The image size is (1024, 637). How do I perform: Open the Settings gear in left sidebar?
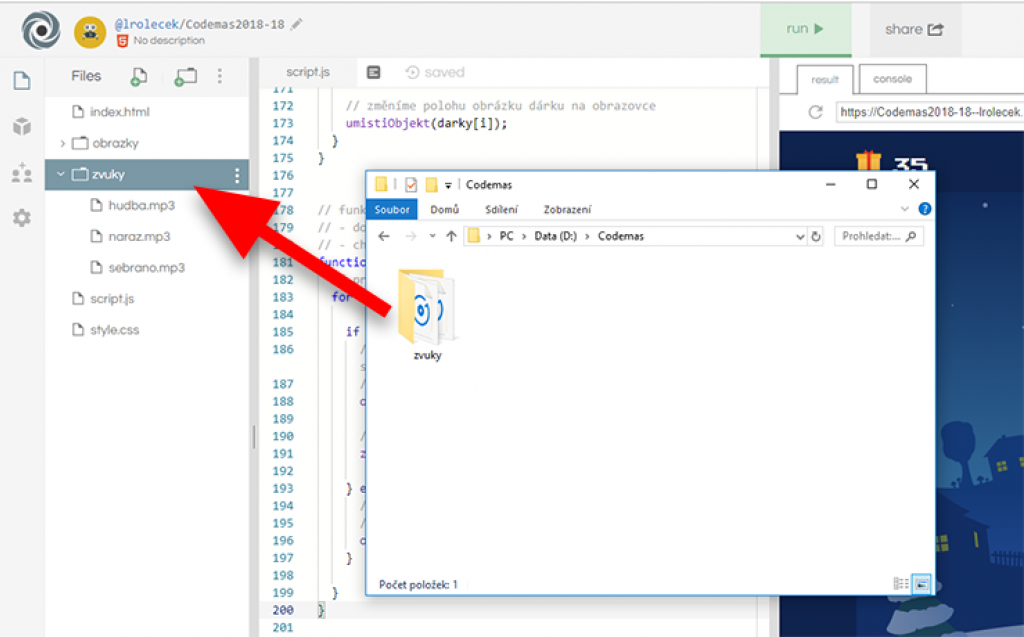click(x=21, y=218)
